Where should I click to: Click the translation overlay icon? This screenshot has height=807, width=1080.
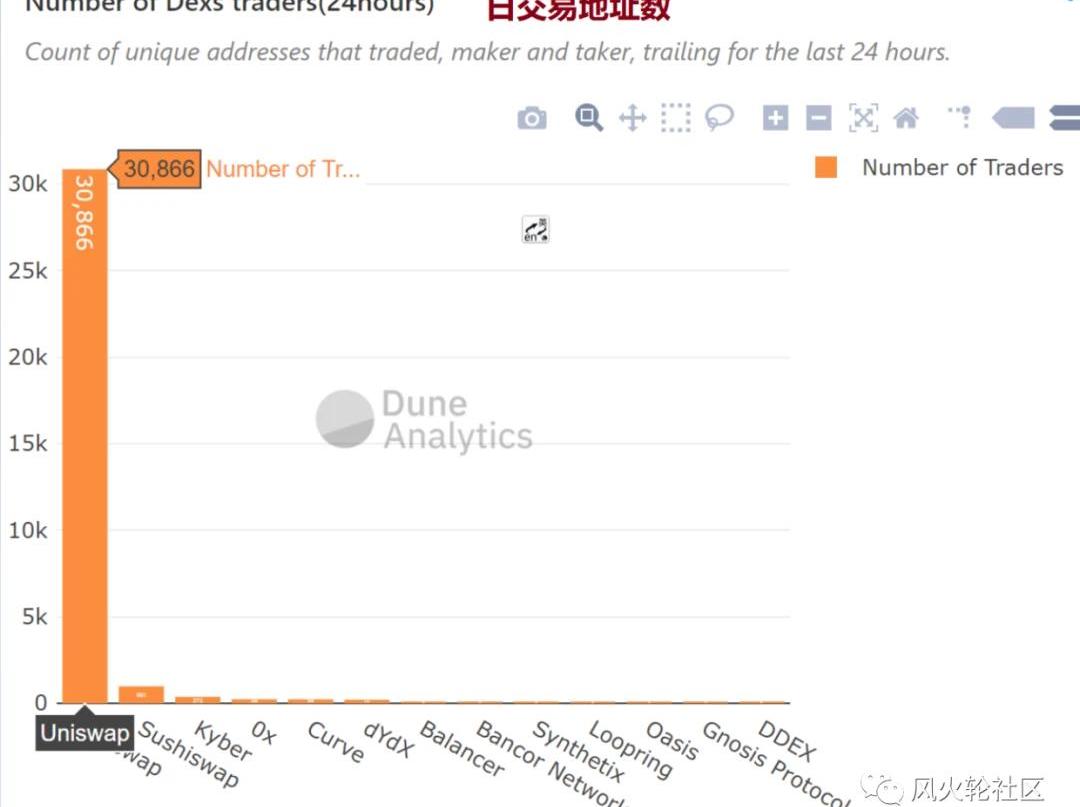[x=535, y=230]
